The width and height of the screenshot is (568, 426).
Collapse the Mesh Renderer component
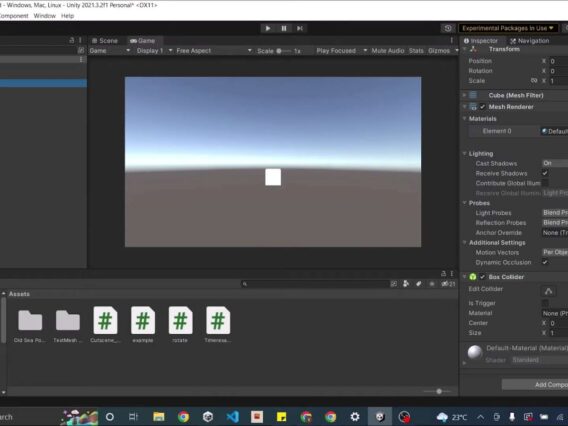pyautogui.click(x=464, y=106)
